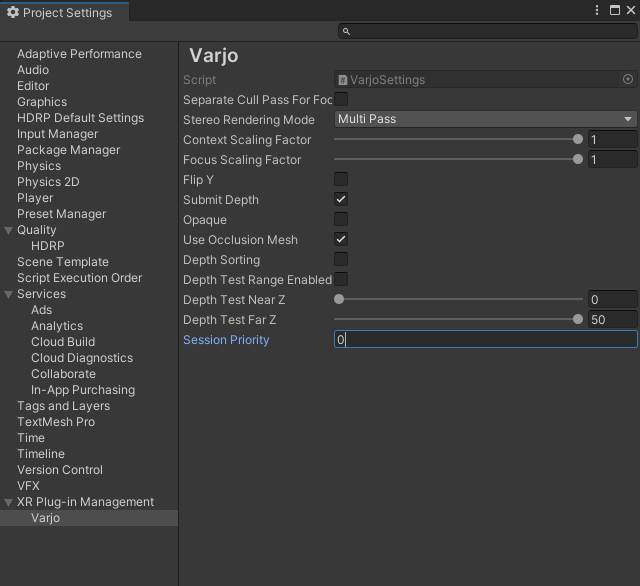Collapse the Services tree section arrow
The height and width of the screenshot is (586, 640).
pyautogui.click(x=8, y=295)
